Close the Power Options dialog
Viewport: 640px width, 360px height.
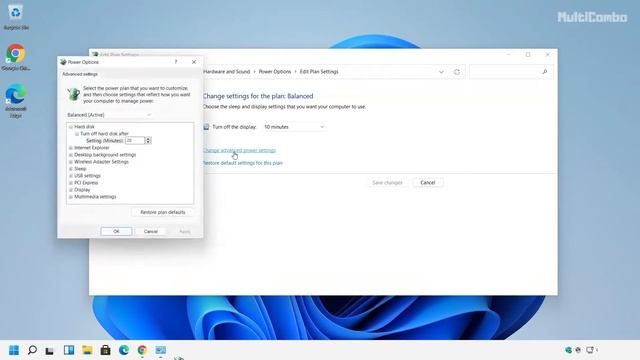pos(194,62)
